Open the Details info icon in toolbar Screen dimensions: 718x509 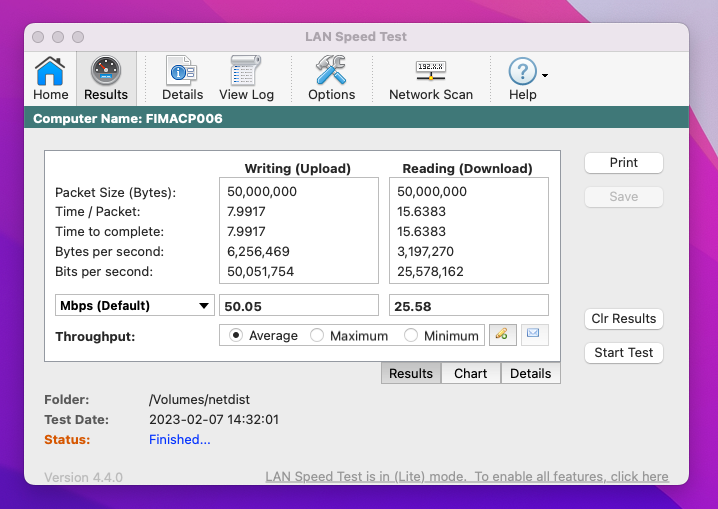182,78
